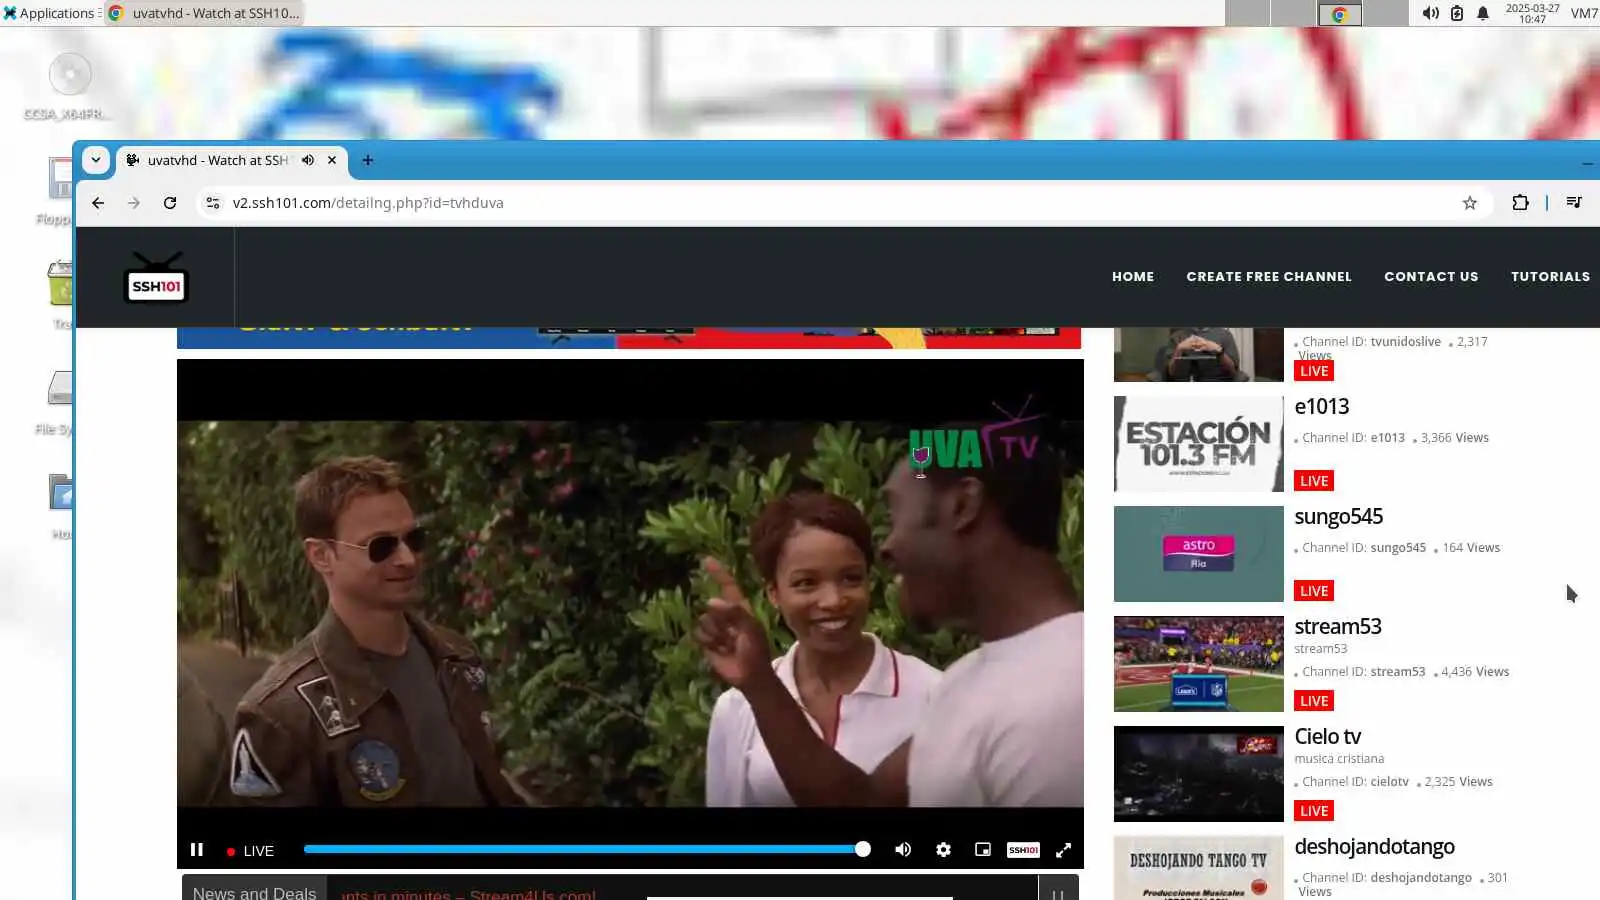
Task: Open the TUTORIALS menu item
Action: [x=1550, y=277]
